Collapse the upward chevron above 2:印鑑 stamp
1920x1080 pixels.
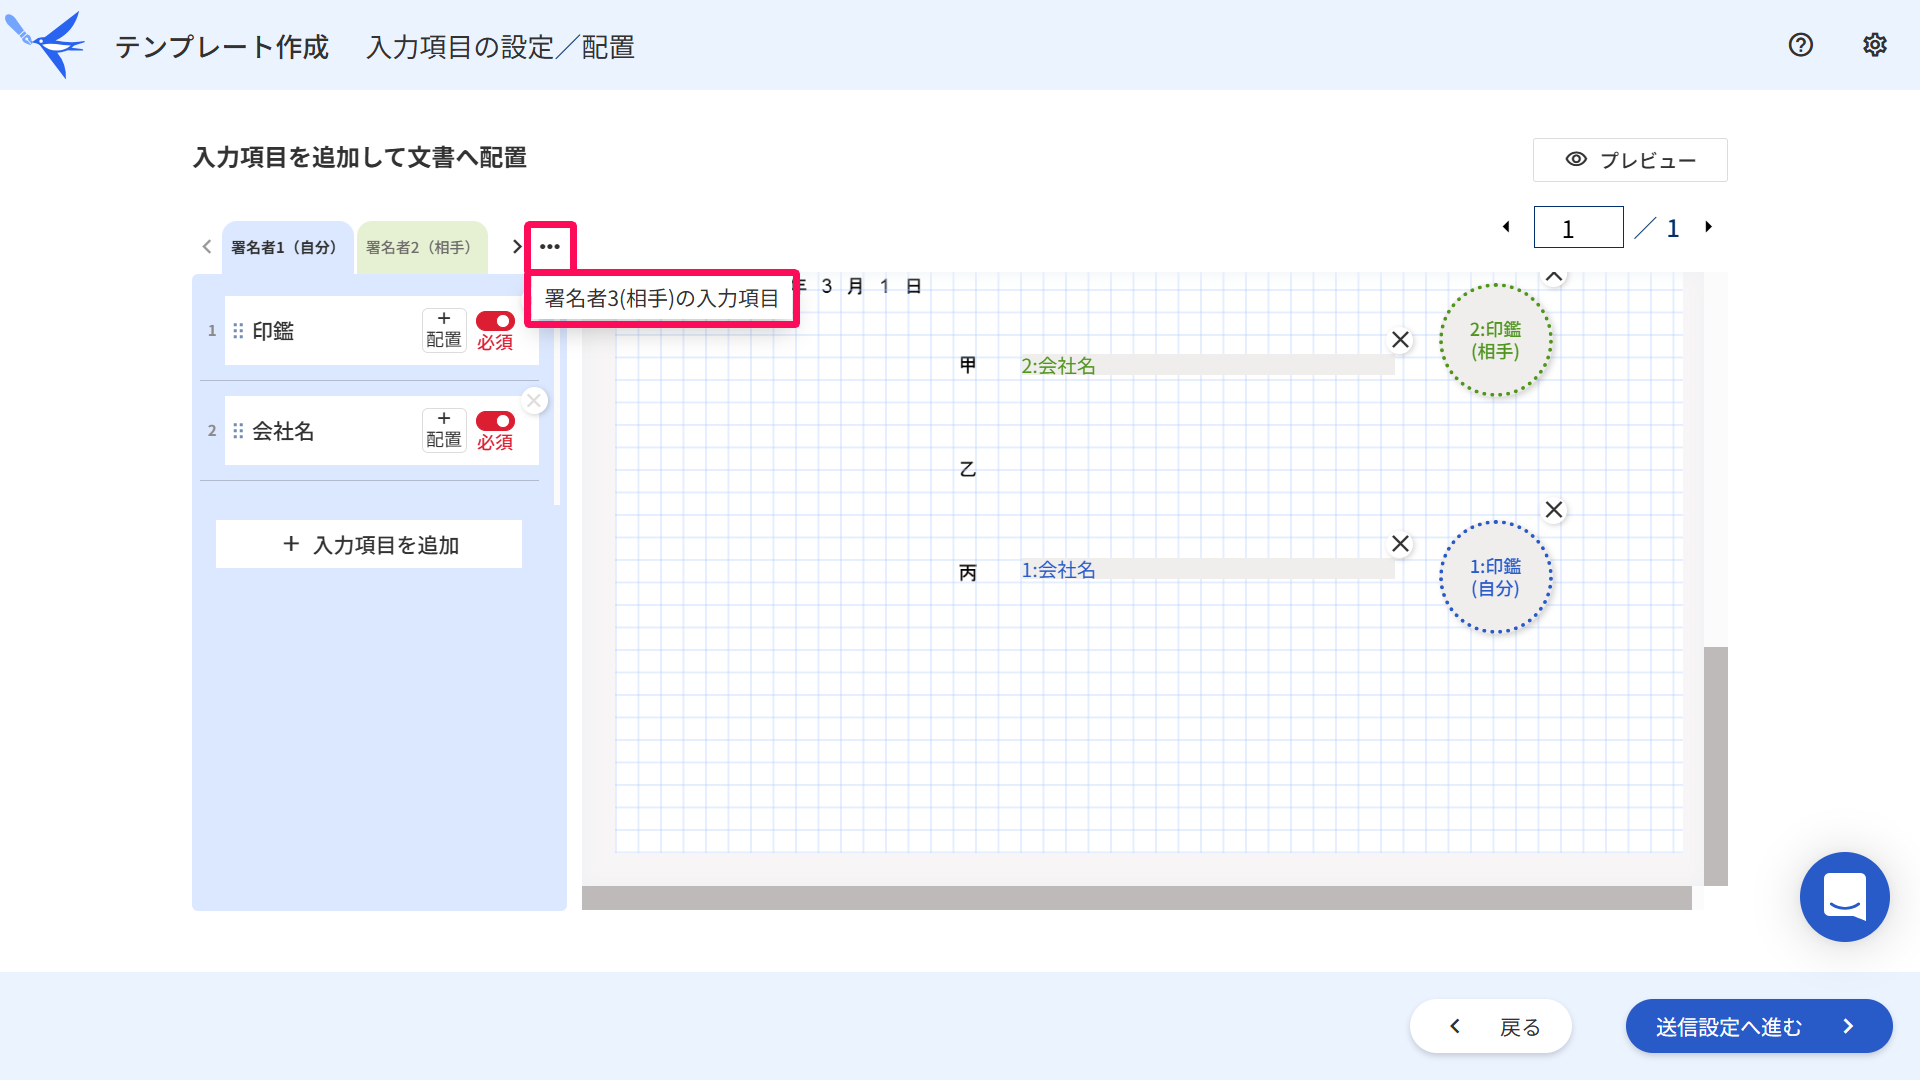point(1554,277)
